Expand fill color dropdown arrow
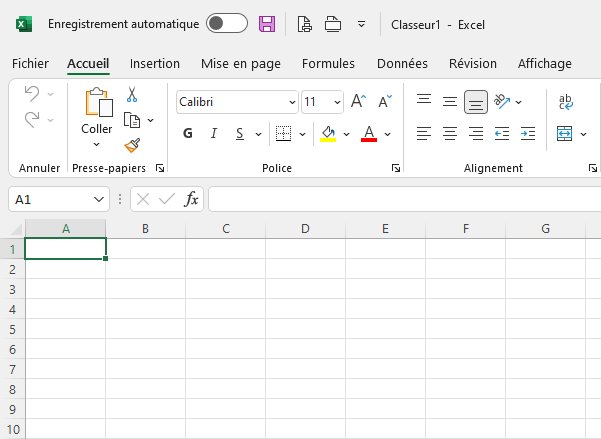601x439 pixels. pos(346,134)
